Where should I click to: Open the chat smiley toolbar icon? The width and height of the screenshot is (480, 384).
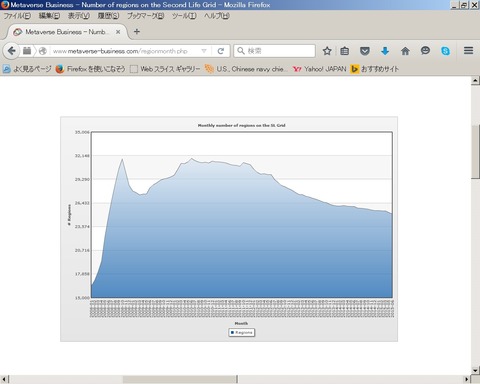click(x=425, y=51)
